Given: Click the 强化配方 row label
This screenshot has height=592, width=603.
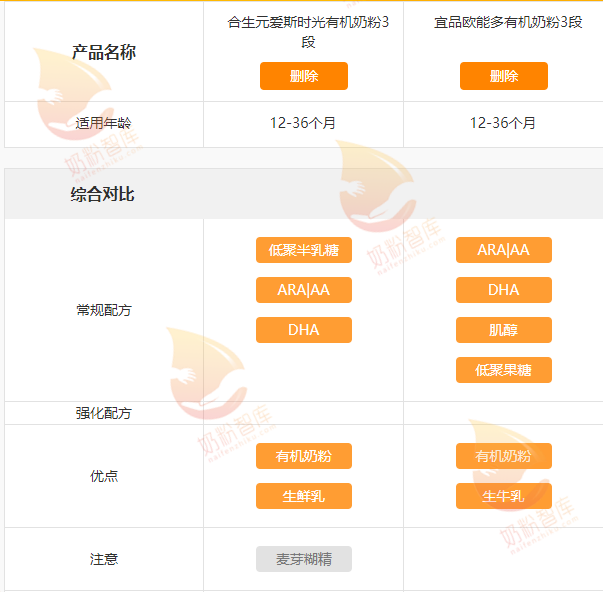Looking at the screenshot, I should pyautogui.click(x=103, y=413).
